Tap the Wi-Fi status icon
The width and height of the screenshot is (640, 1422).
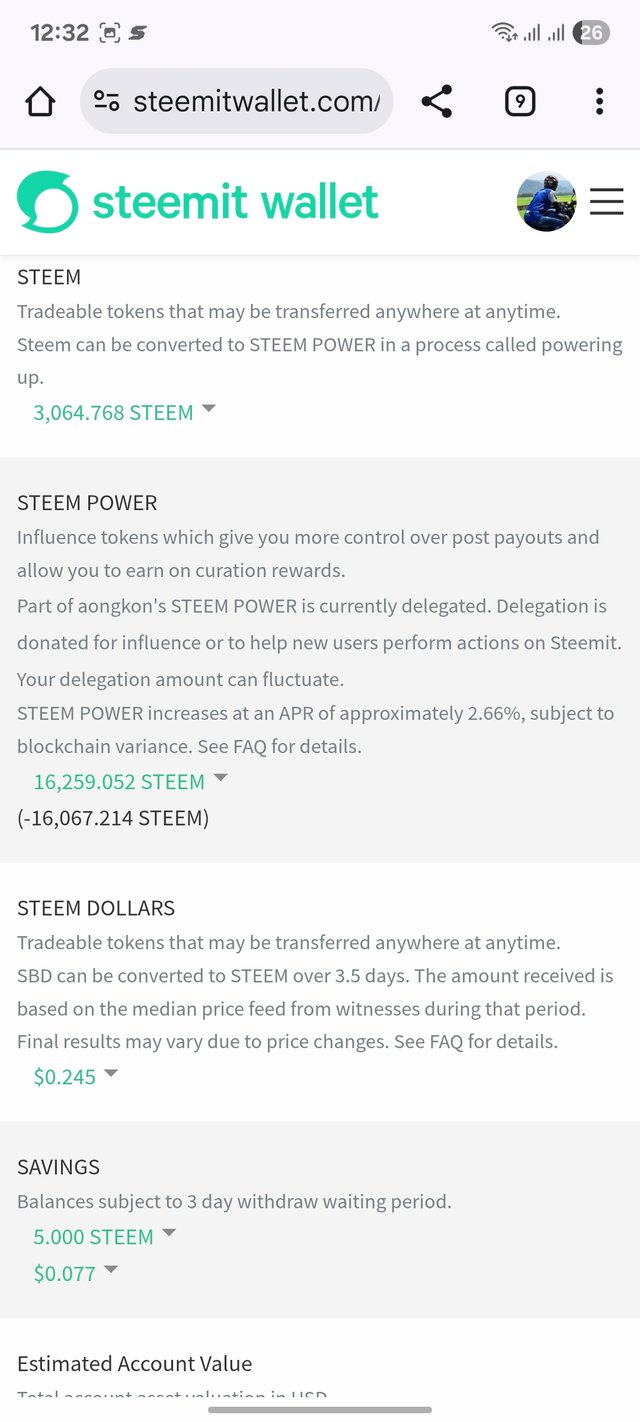coord(504,32)
